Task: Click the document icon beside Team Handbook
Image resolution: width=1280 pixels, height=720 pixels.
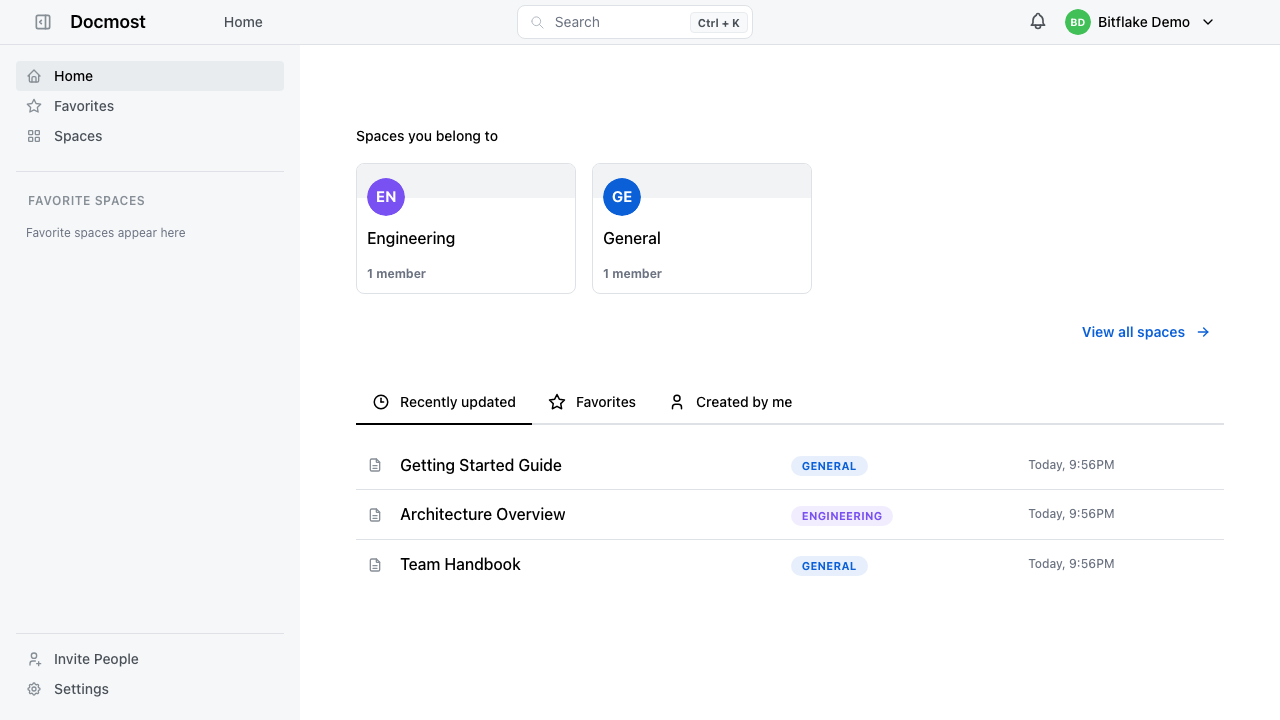Action: tap(375, 565)
